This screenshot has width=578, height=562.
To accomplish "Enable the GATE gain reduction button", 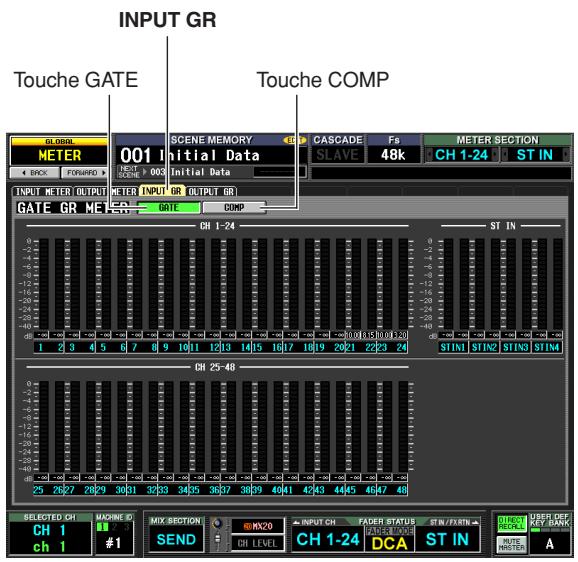I will click(169, 207).
